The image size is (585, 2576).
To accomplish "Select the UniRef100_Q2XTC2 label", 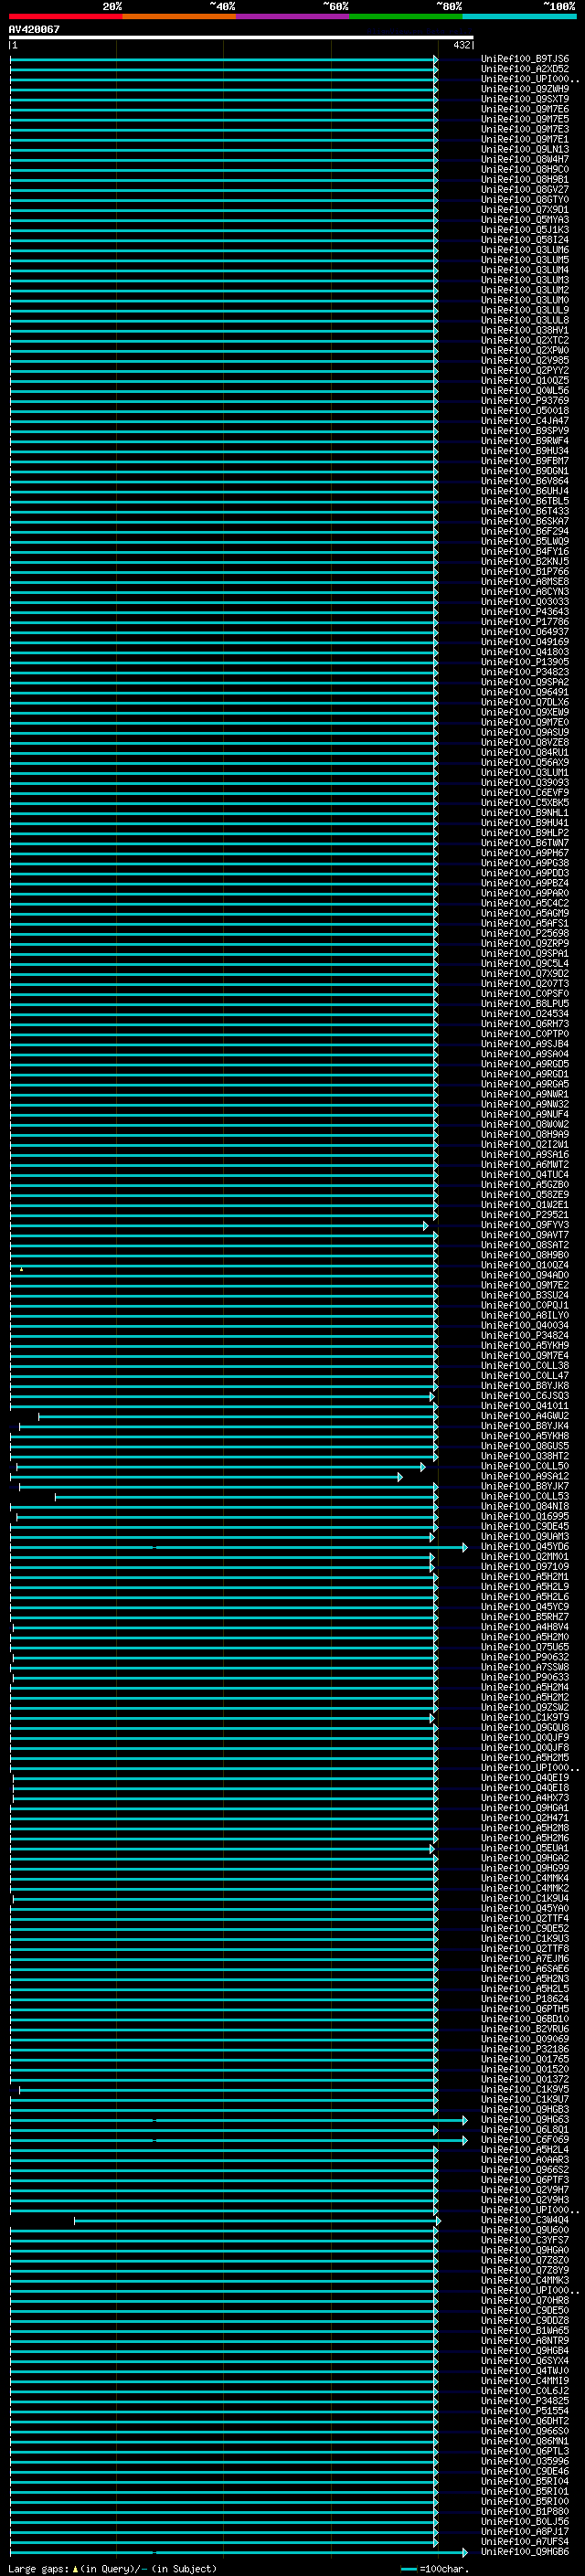I will pyautogui.click(x=525, y=341).
